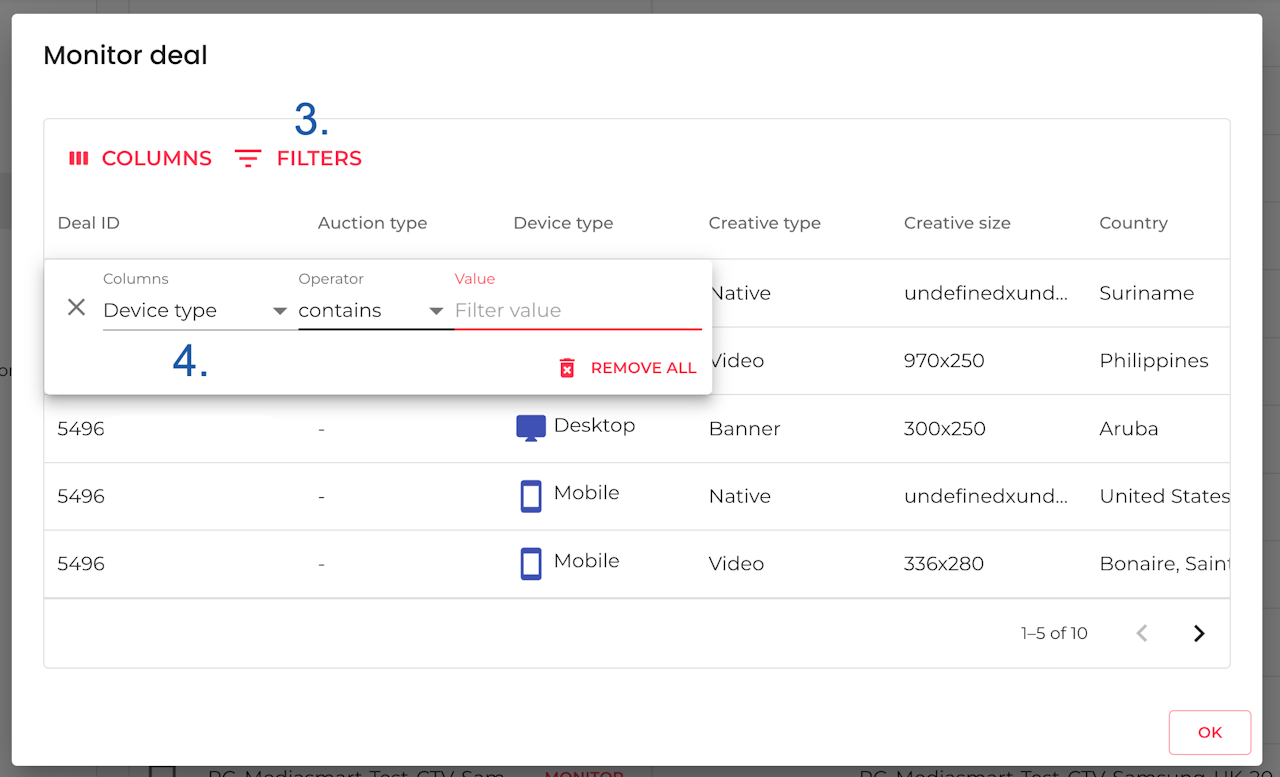
Task: Click the Filter value input field
Action: [577, 311]
